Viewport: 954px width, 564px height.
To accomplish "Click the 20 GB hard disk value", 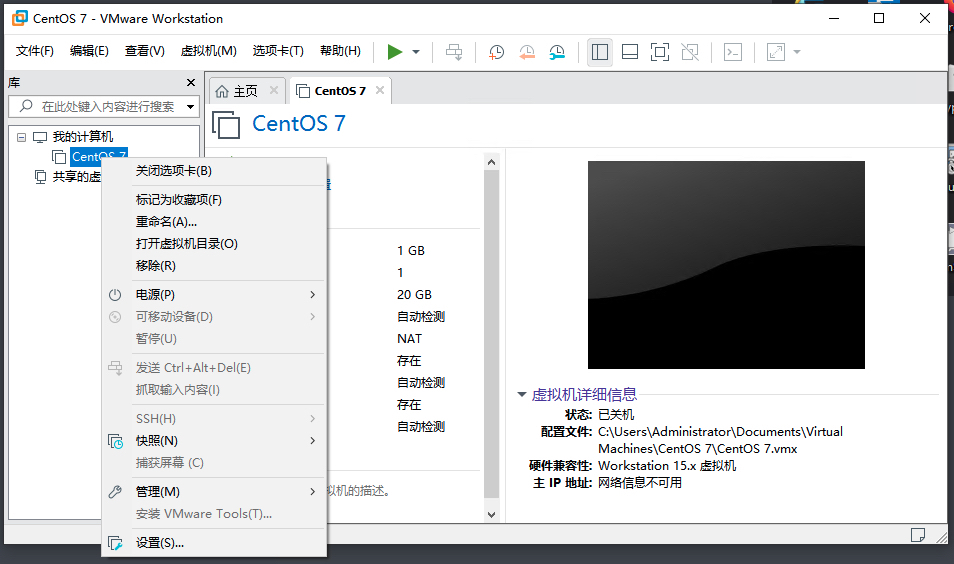I will 414,294.
